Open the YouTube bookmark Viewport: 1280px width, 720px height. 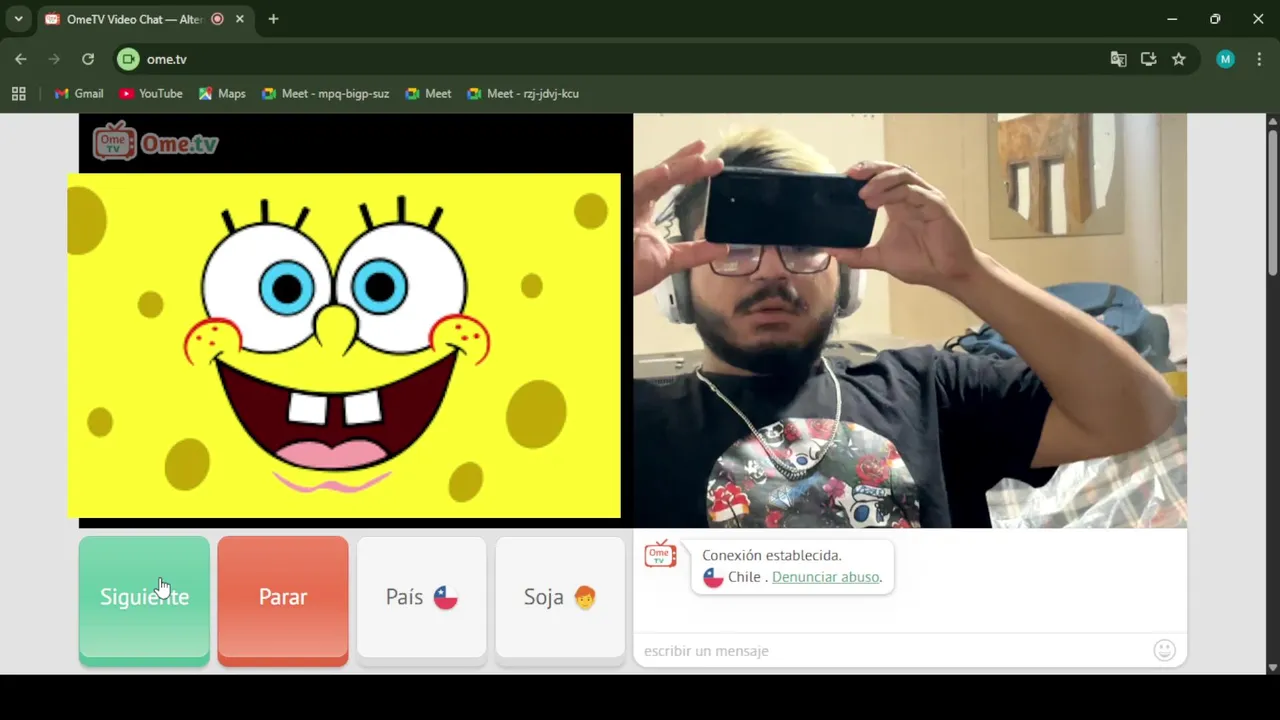[151, 93]
